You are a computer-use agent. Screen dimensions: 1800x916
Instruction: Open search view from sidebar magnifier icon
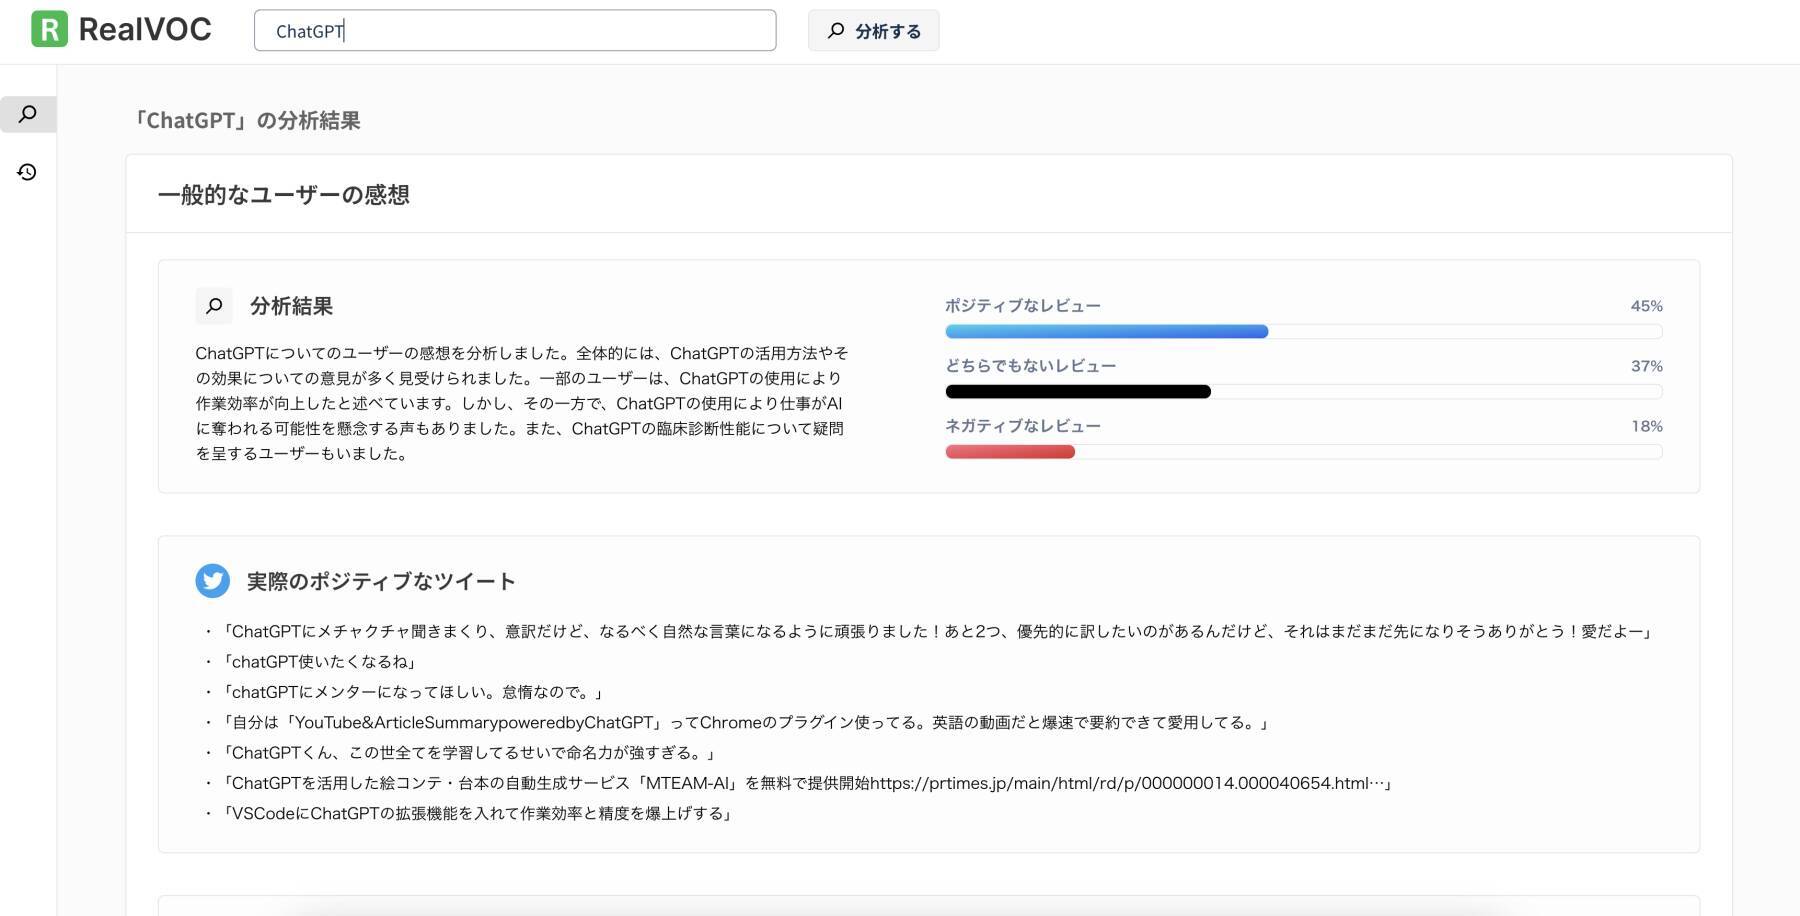pos(28,114)
